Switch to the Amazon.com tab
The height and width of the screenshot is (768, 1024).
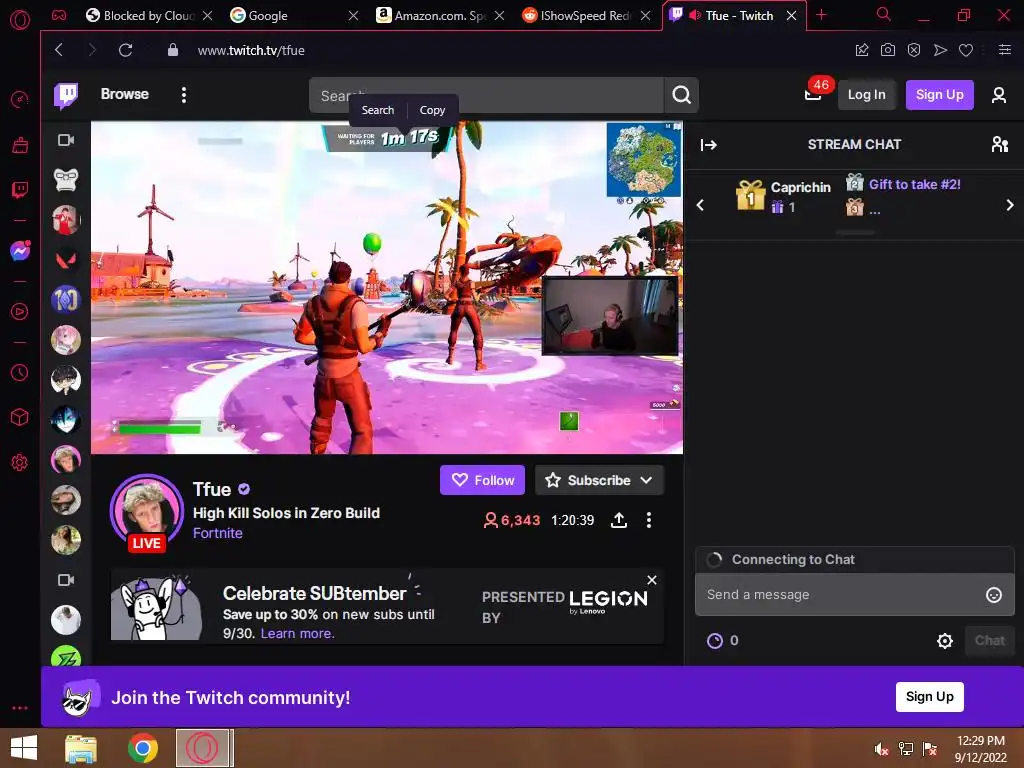coord(440,16)
